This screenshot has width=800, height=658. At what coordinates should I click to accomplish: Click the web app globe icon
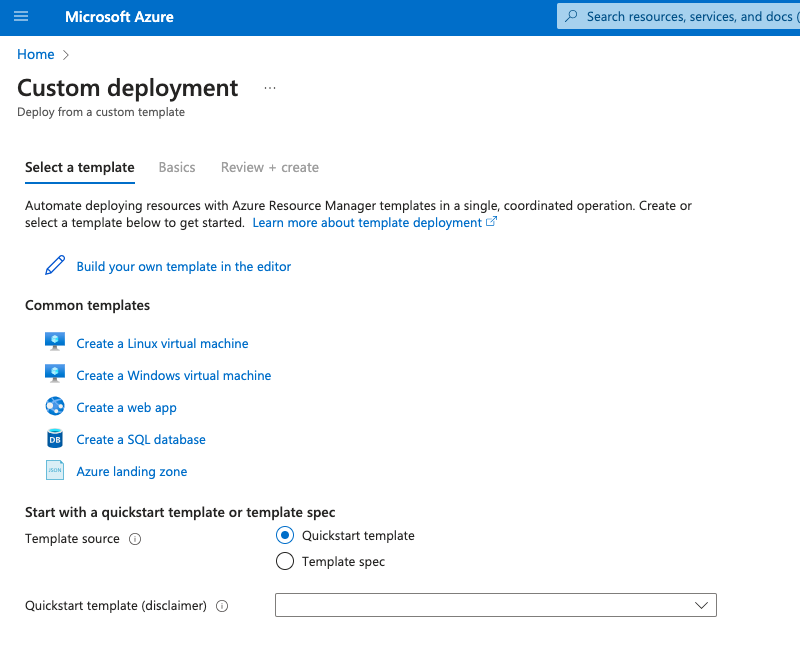[x=55, y=406]
